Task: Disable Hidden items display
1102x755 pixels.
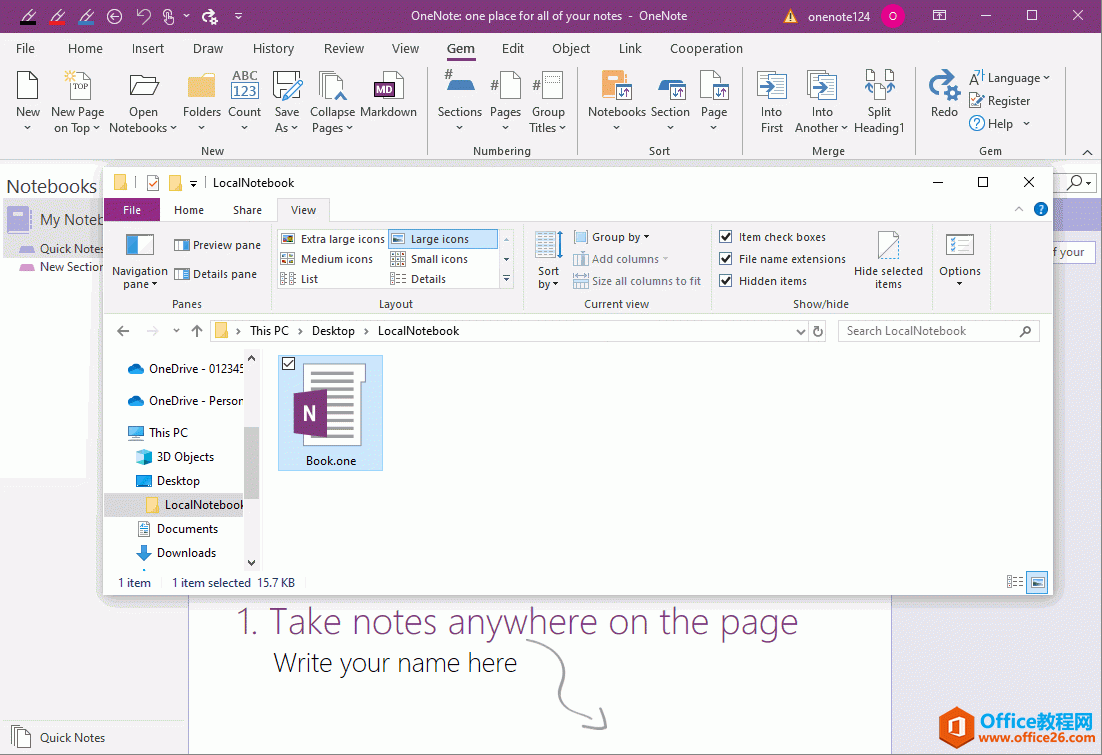Action: [725, 280]
